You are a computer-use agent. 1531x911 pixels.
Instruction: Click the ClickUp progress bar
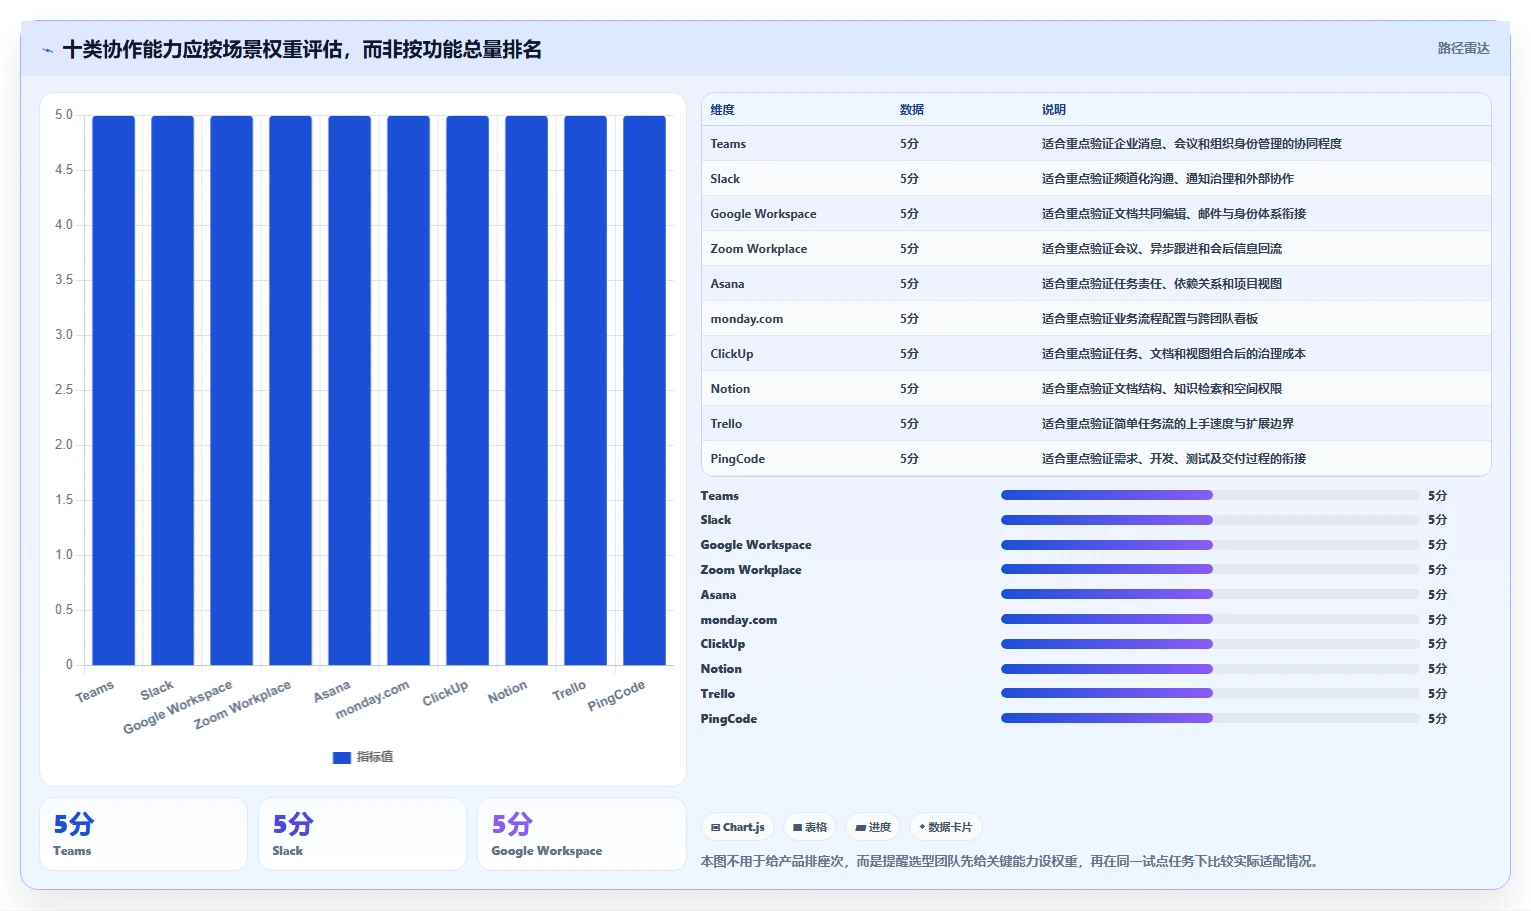tap(1210, 643)
